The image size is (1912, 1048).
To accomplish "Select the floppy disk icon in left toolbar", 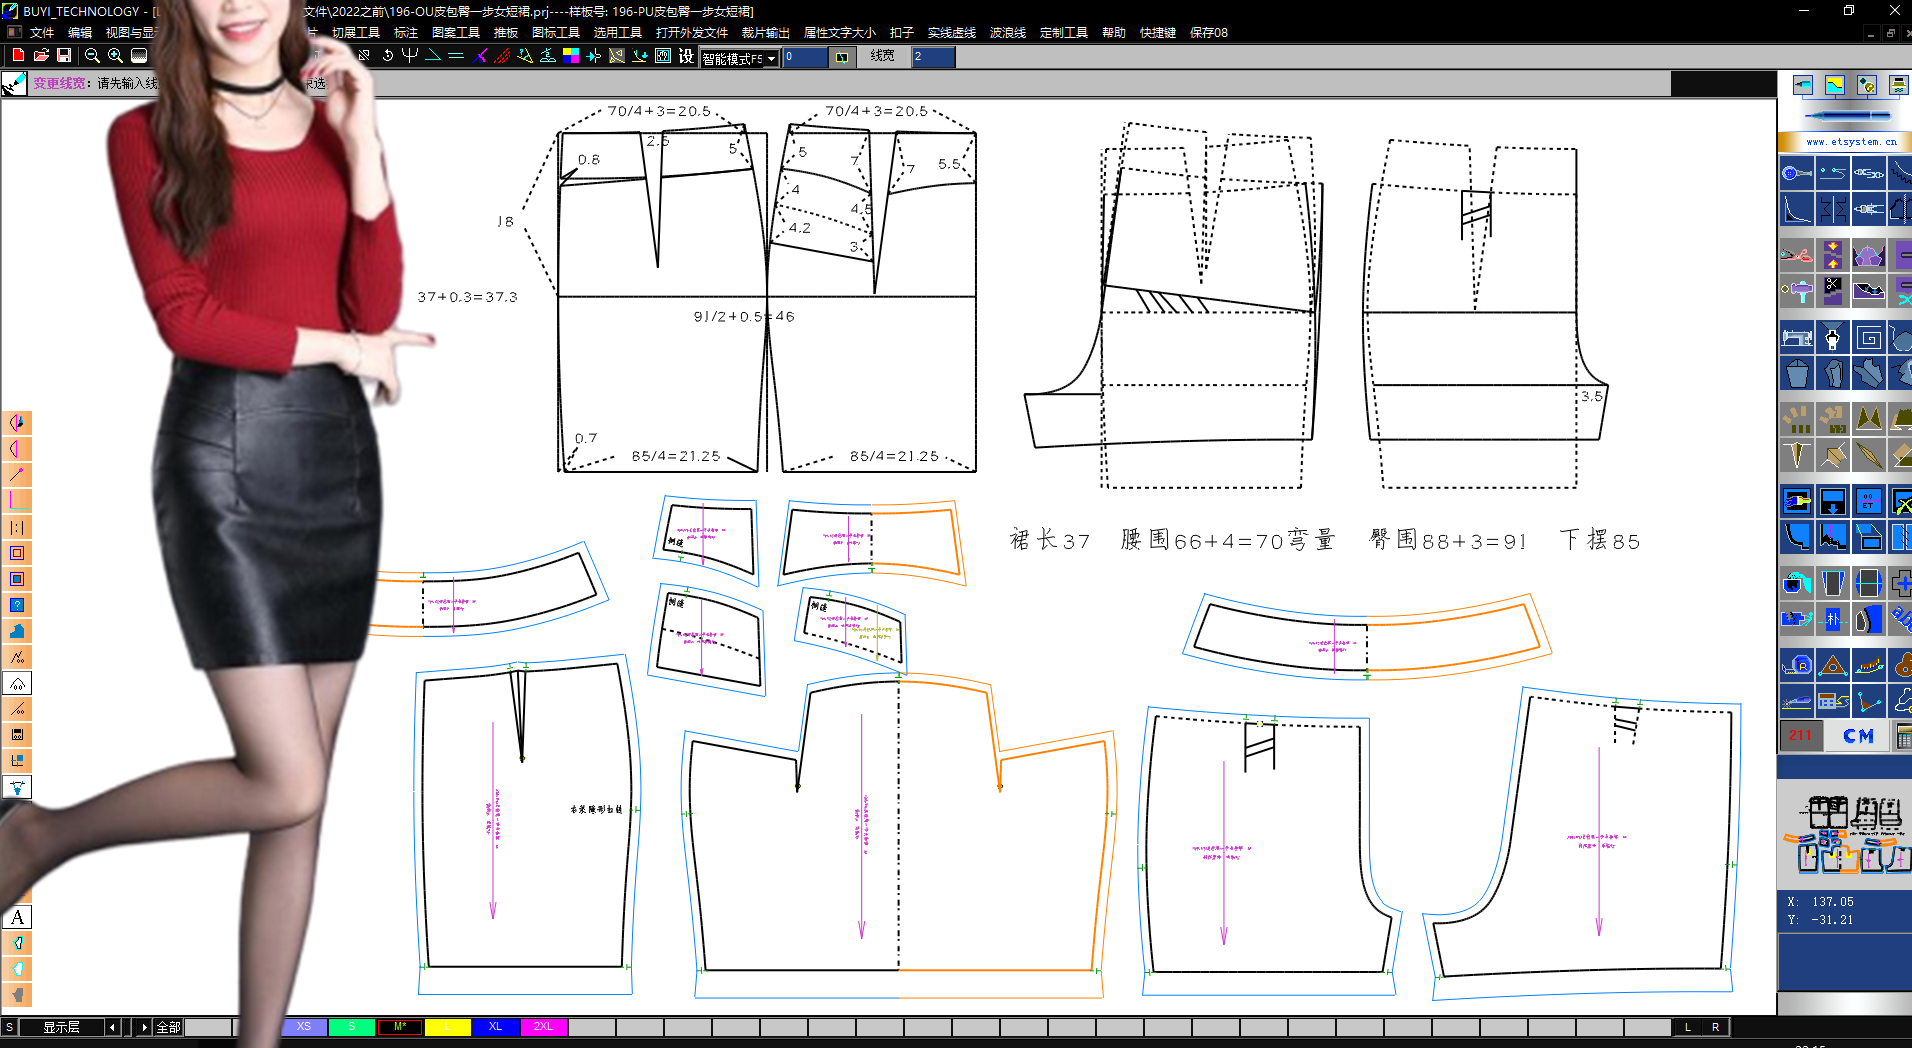I will tap(17, 735).
